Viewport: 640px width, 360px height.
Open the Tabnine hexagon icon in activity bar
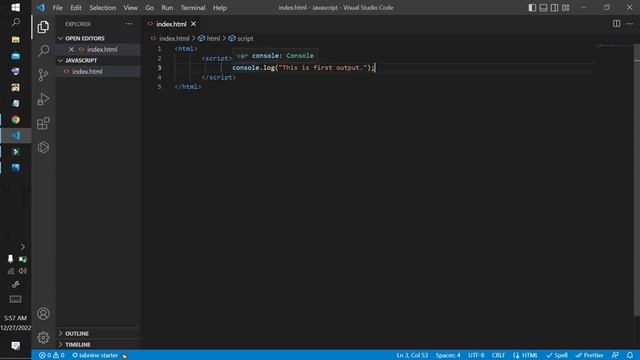click(43, 147)
